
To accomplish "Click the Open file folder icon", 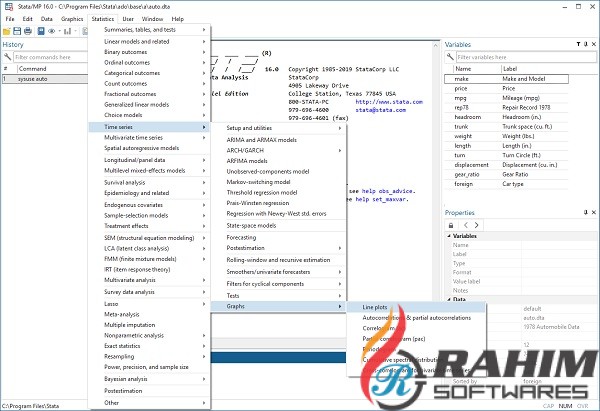I will pos(7,31).
